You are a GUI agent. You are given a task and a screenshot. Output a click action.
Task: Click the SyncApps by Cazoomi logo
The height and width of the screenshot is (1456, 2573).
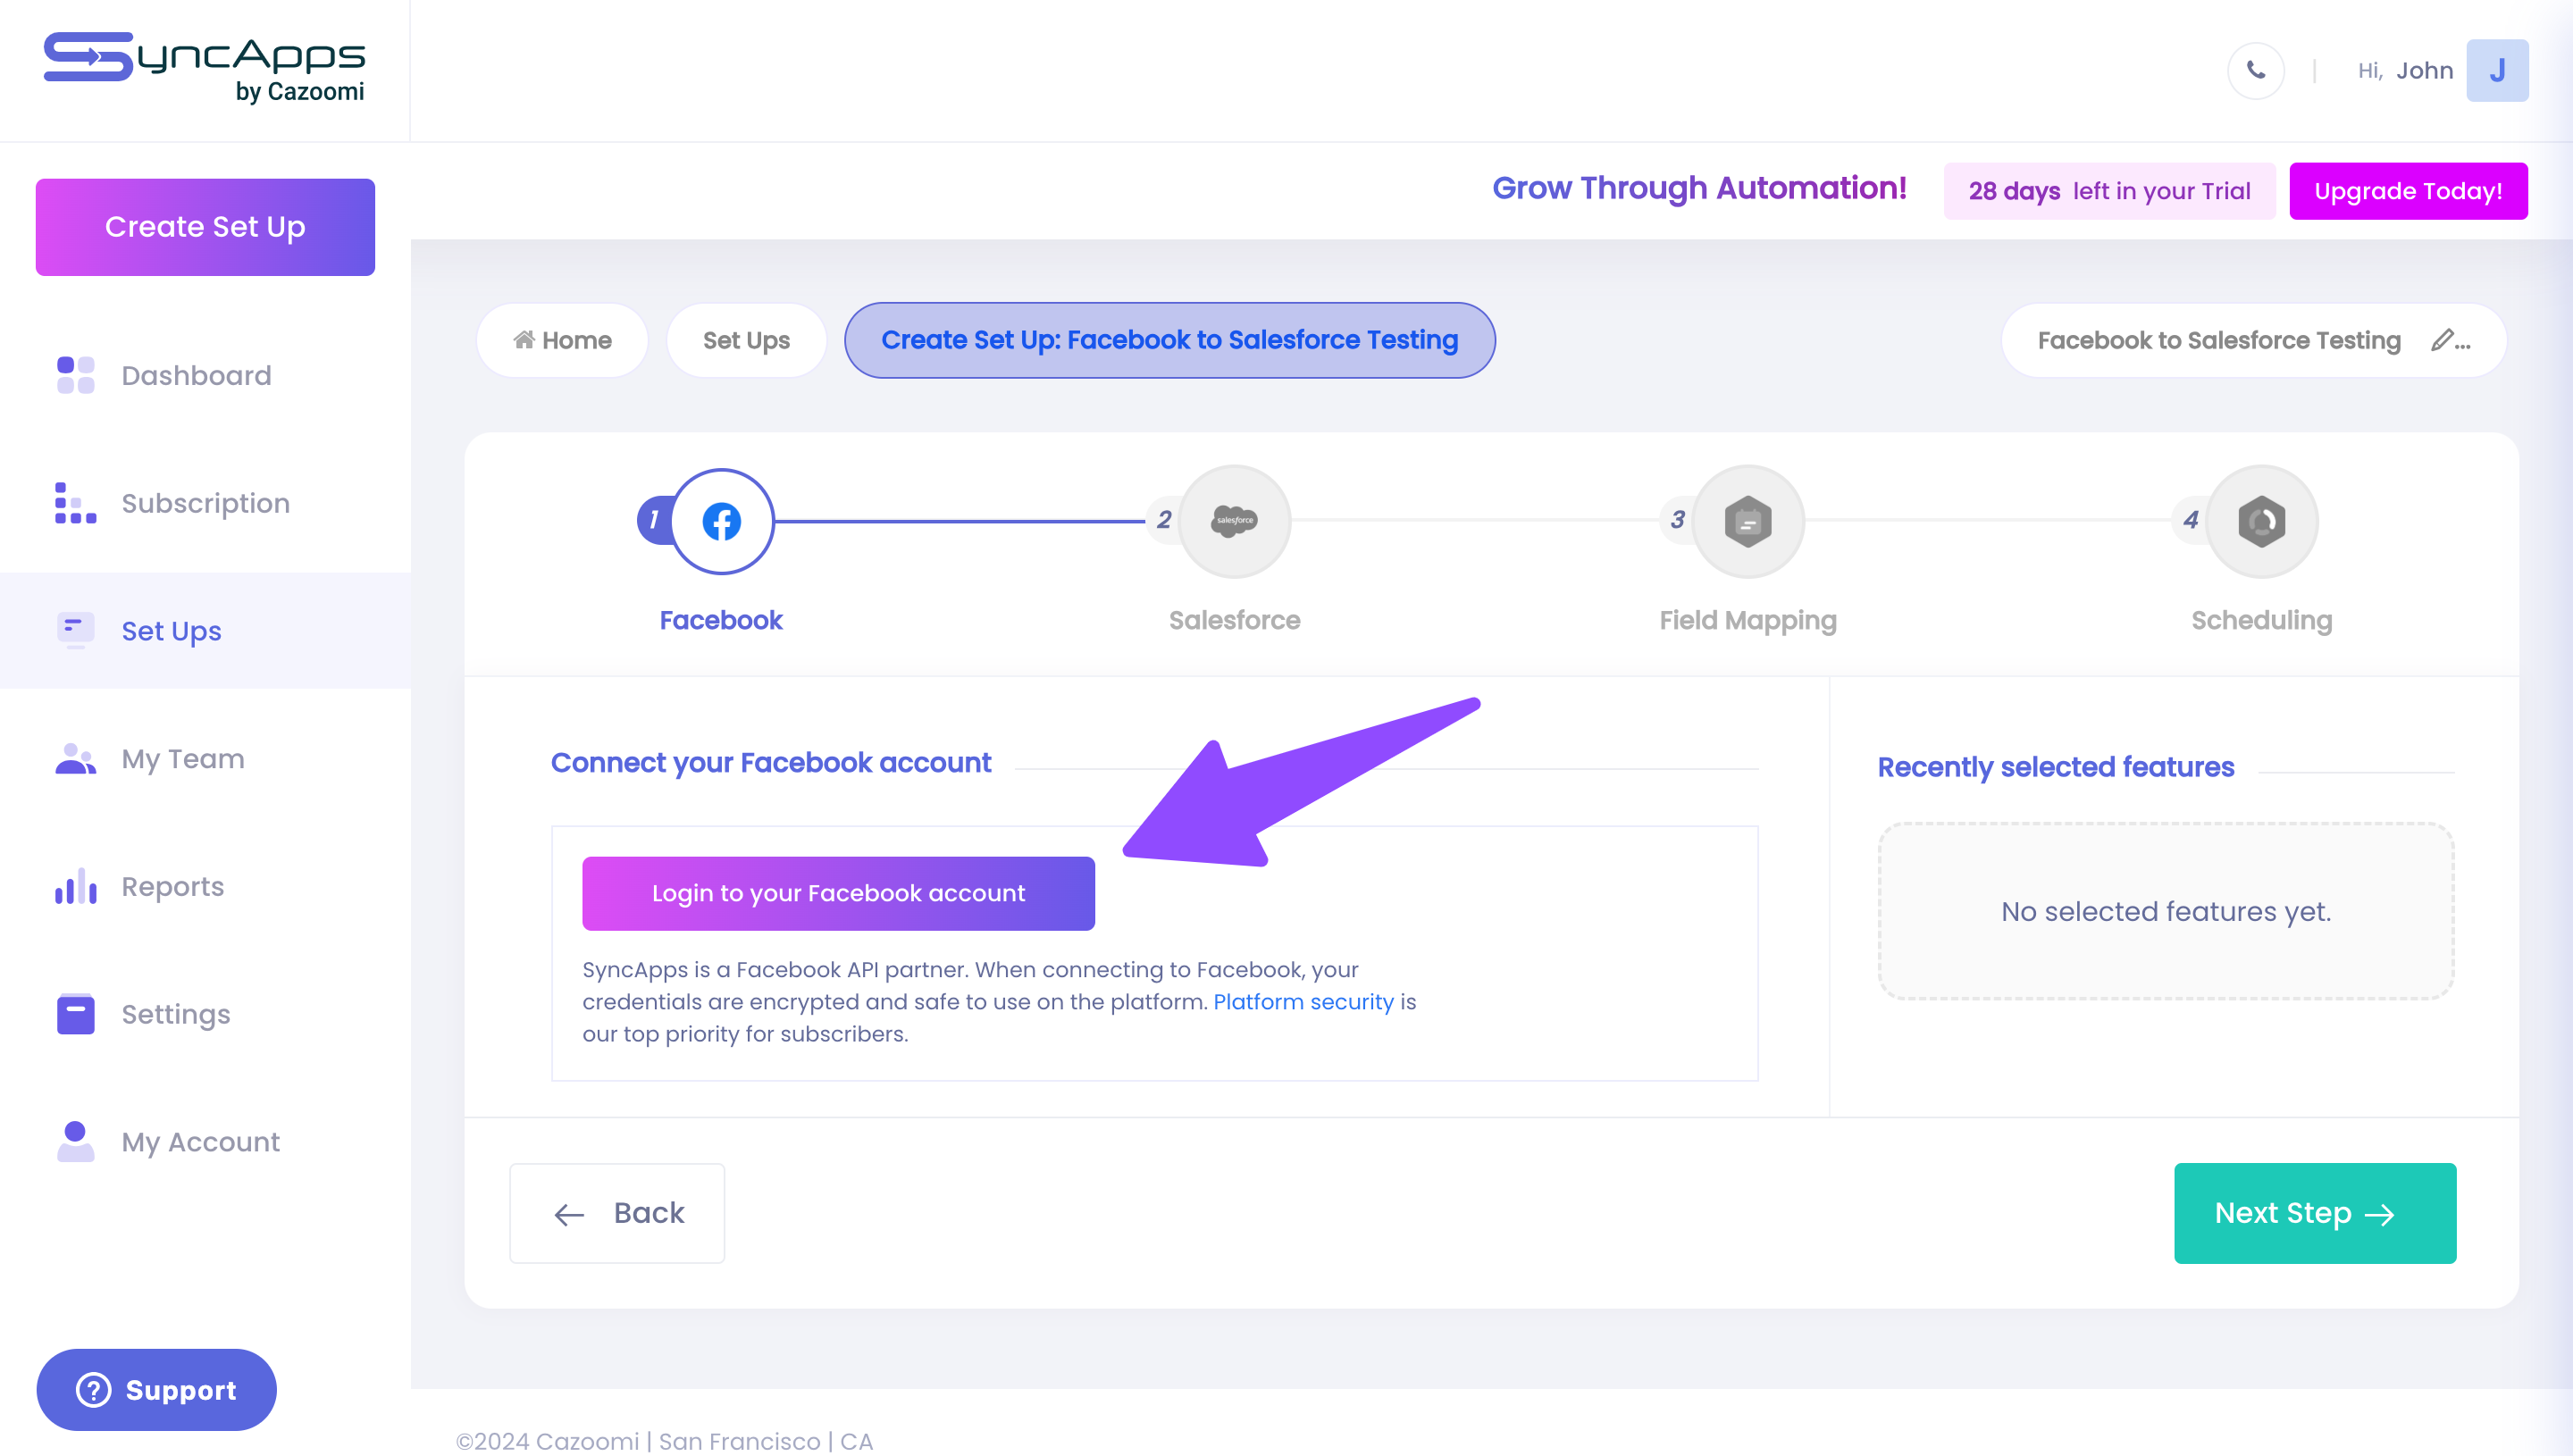[205, 68]
